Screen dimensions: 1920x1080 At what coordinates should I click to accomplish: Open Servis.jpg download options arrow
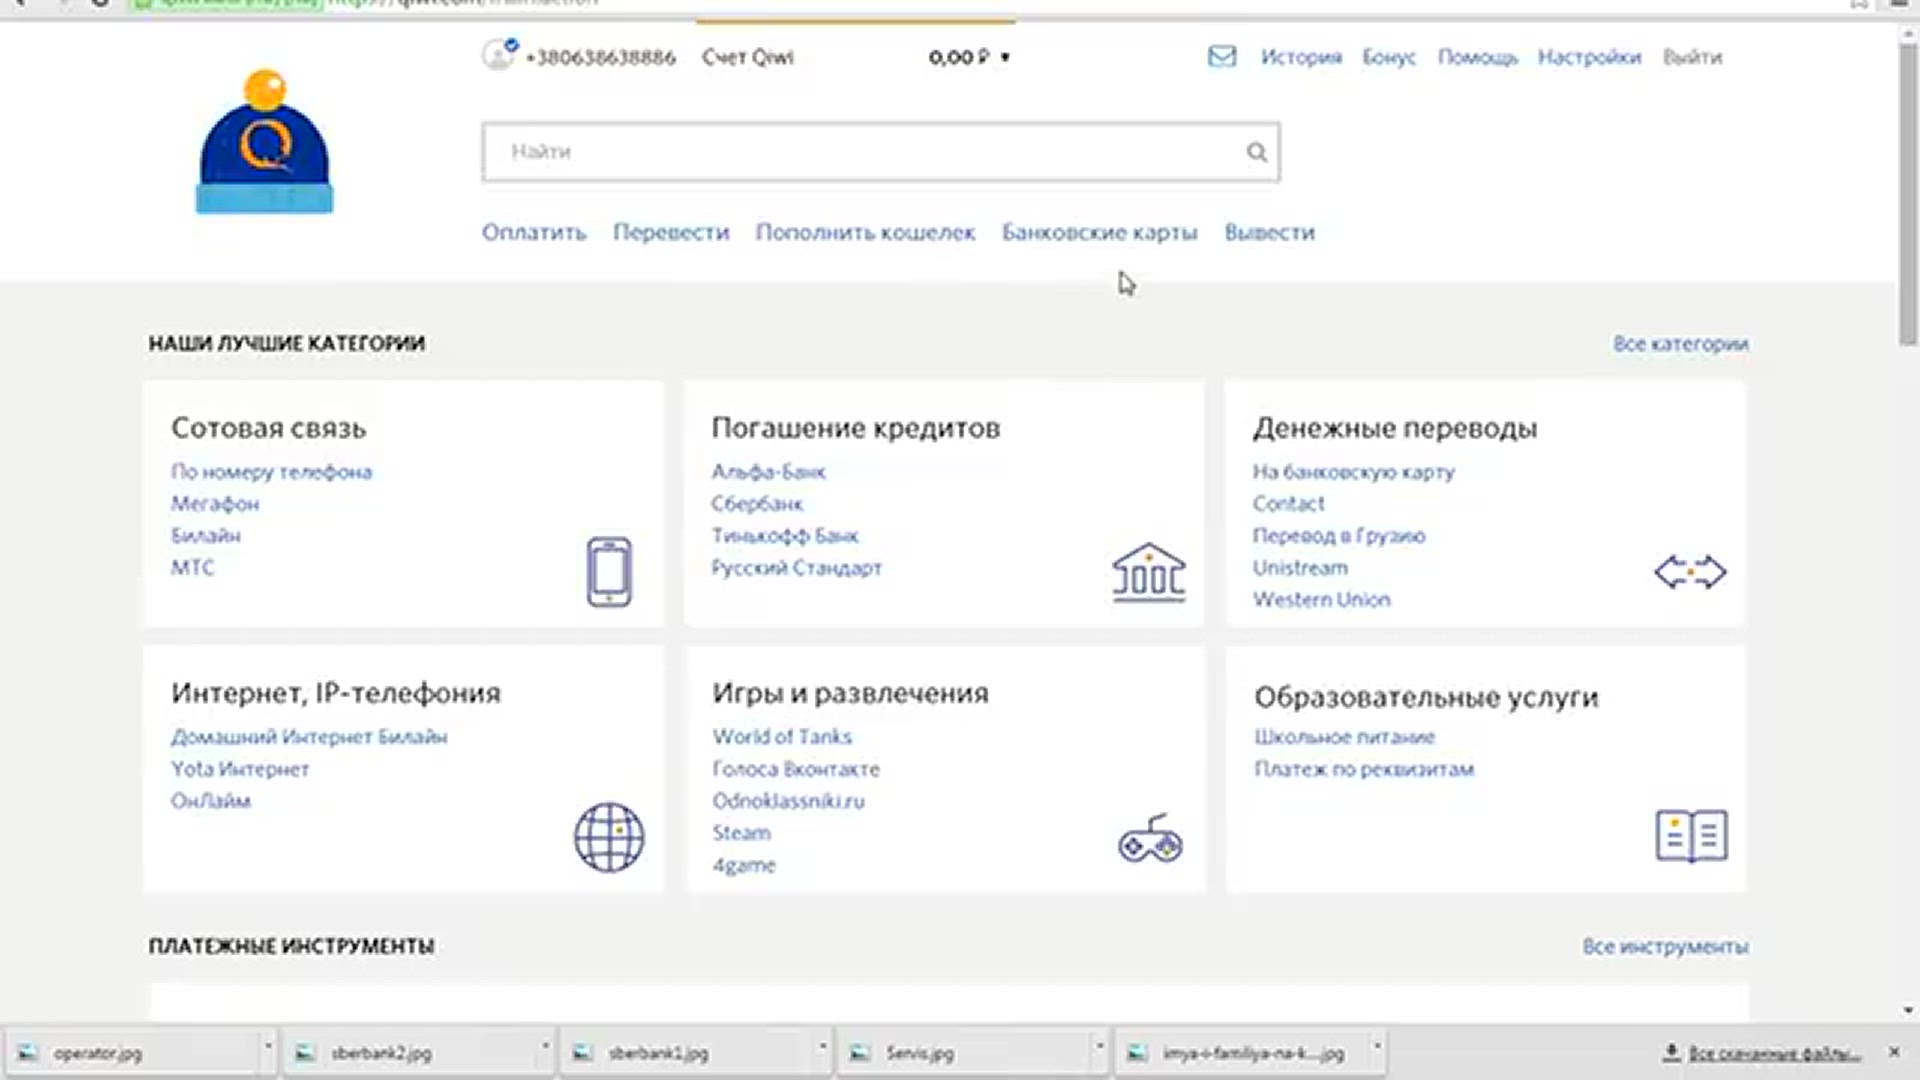pos(1099,1046)
